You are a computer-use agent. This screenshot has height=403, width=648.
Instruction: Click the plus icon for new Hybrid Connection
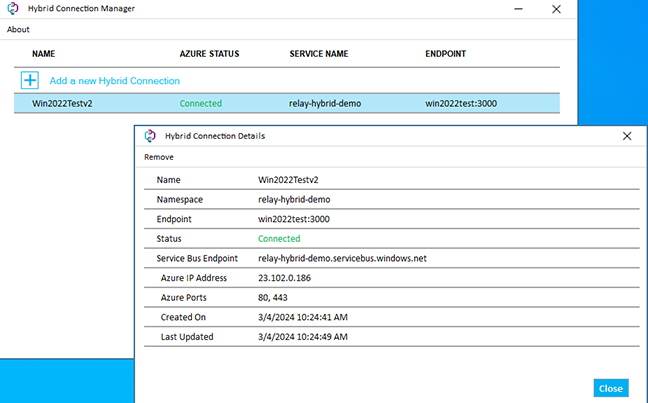click(x=30, y=80)
